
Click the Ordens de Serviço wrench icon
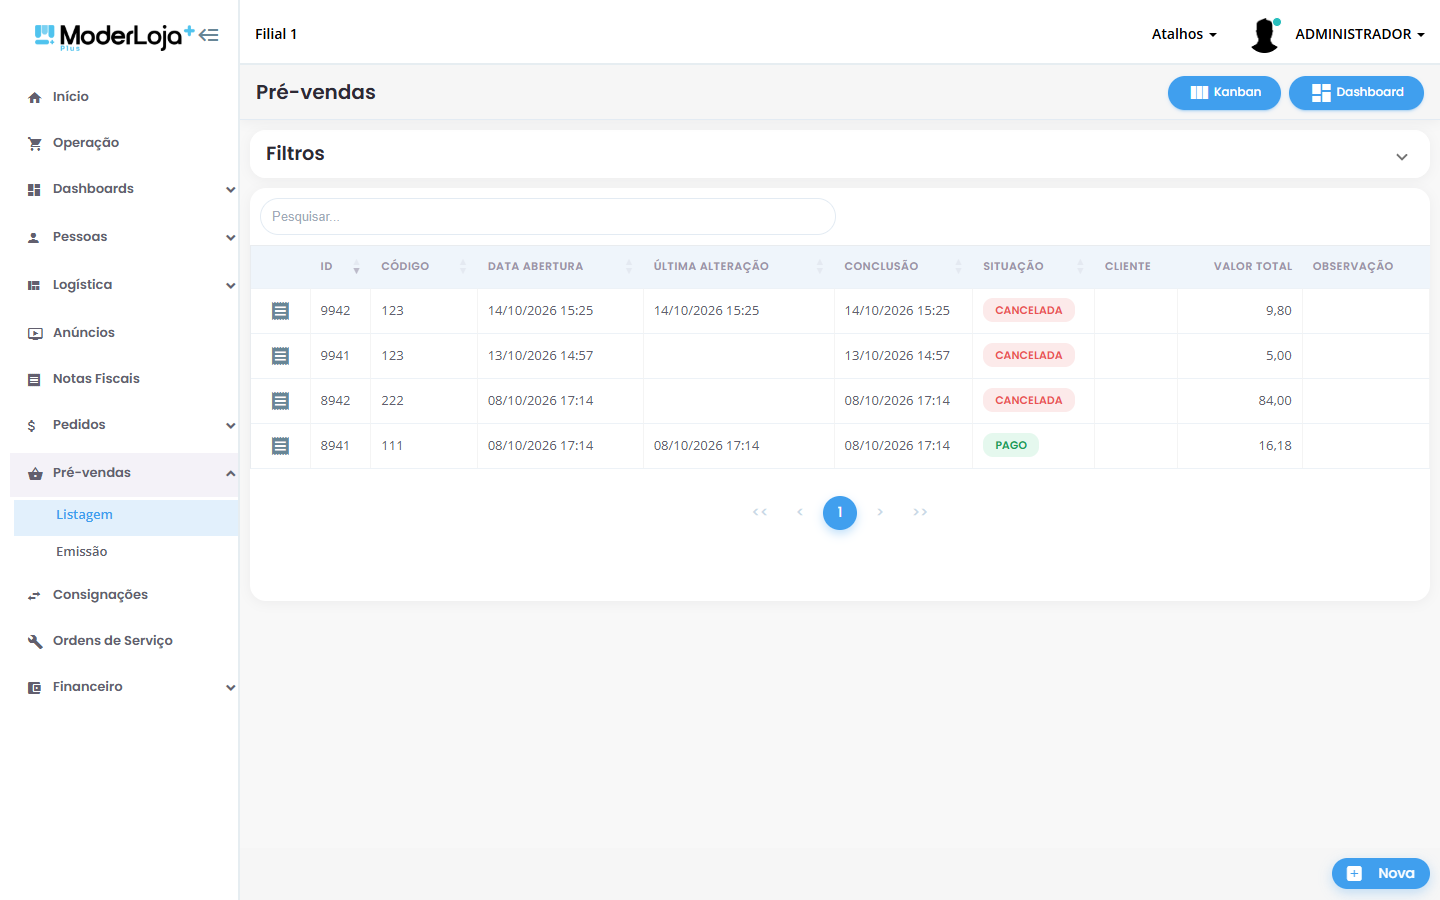point(35,641)
